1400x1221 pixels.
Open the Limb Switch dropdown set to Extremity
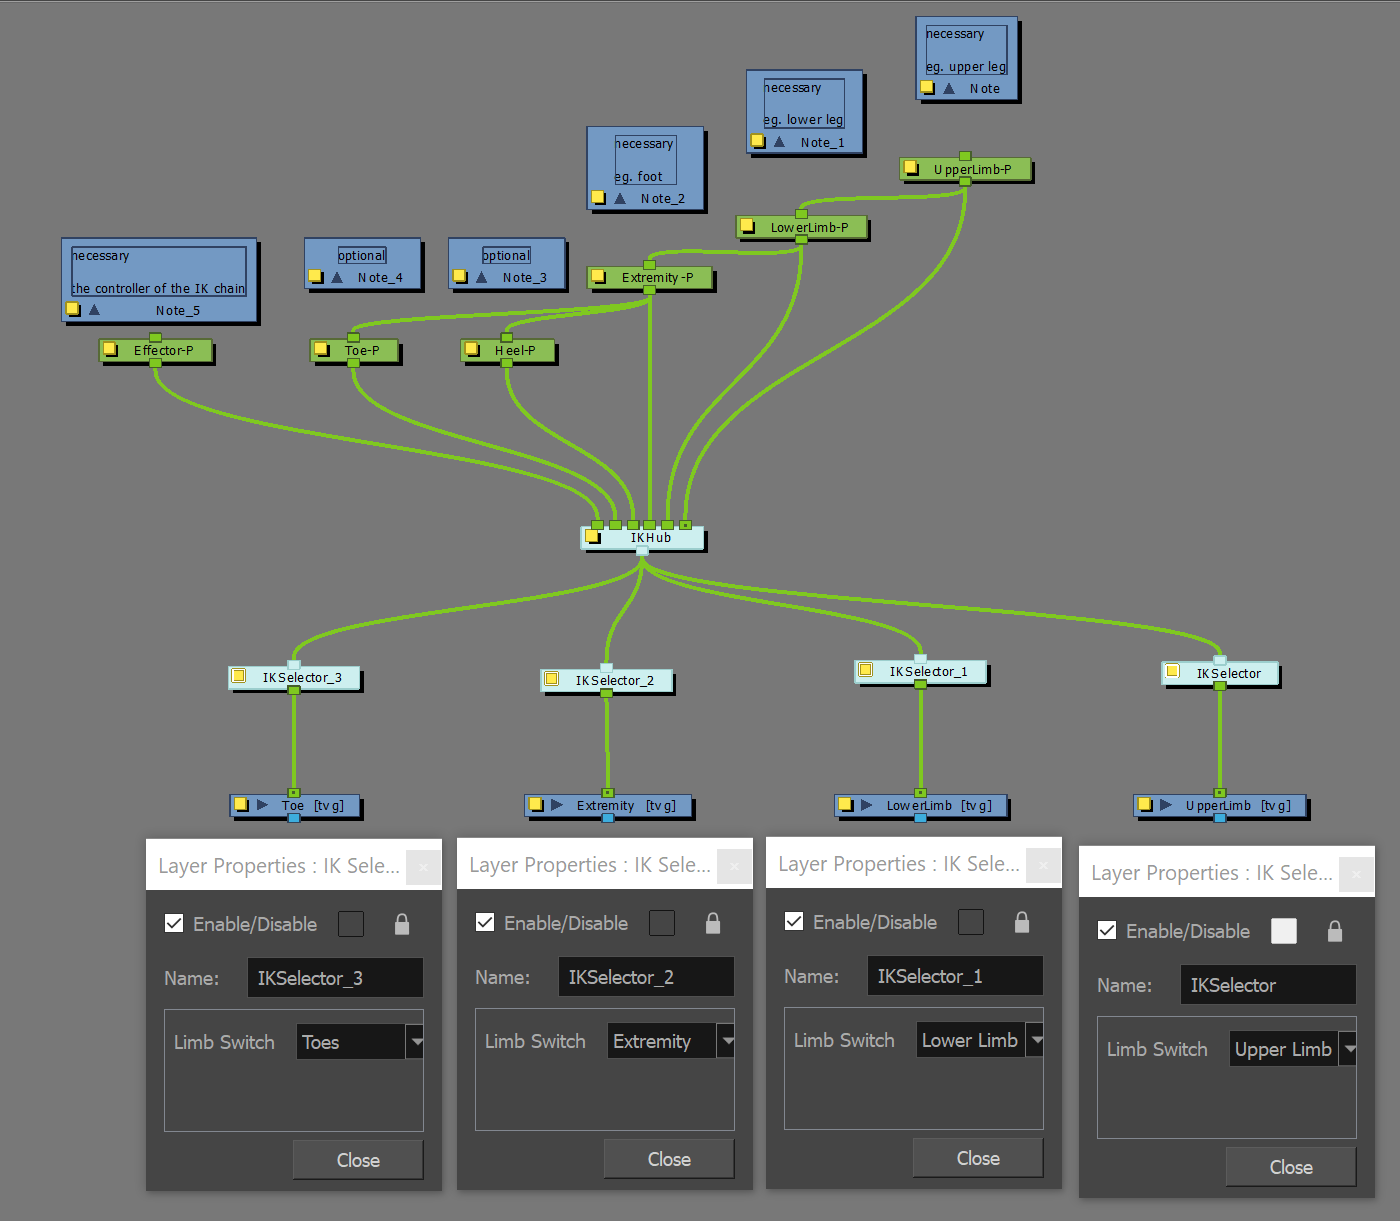coord(727,1040)
